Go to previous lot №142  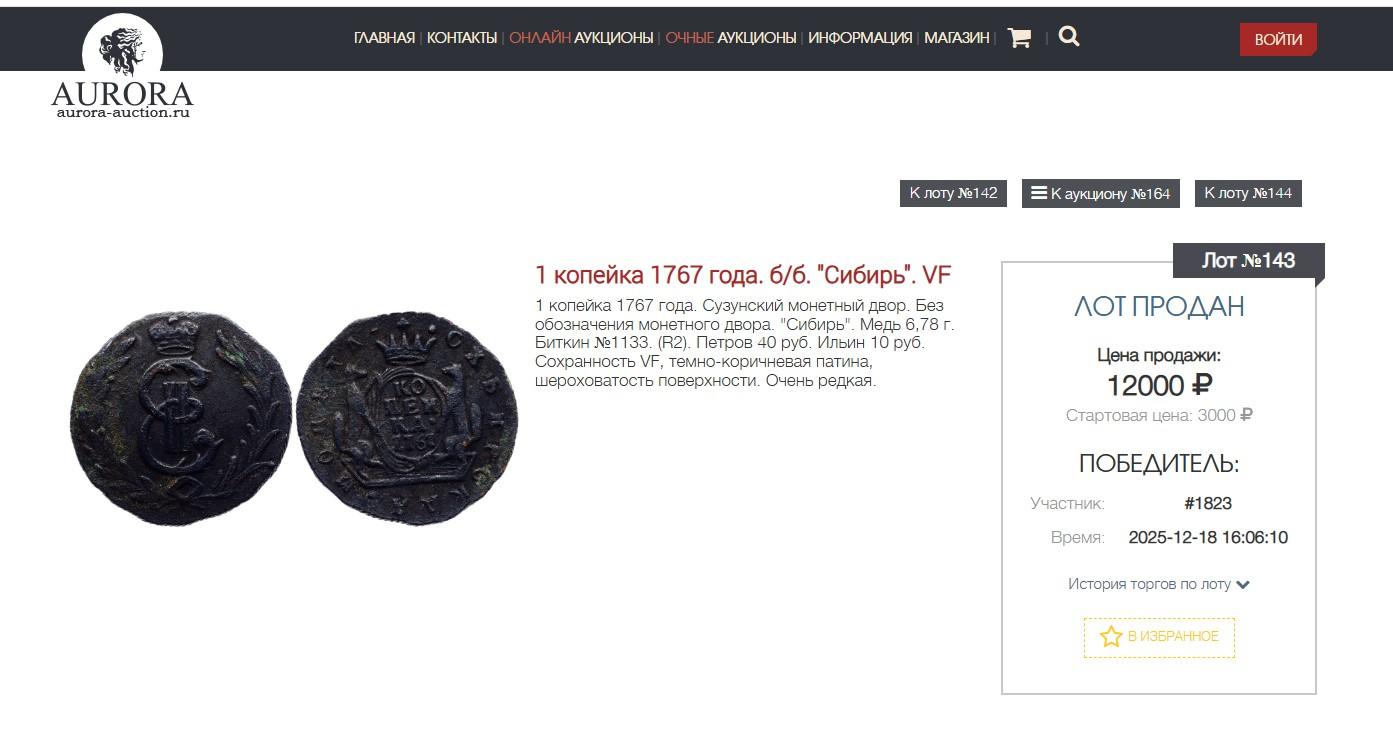tap(953, 193)
